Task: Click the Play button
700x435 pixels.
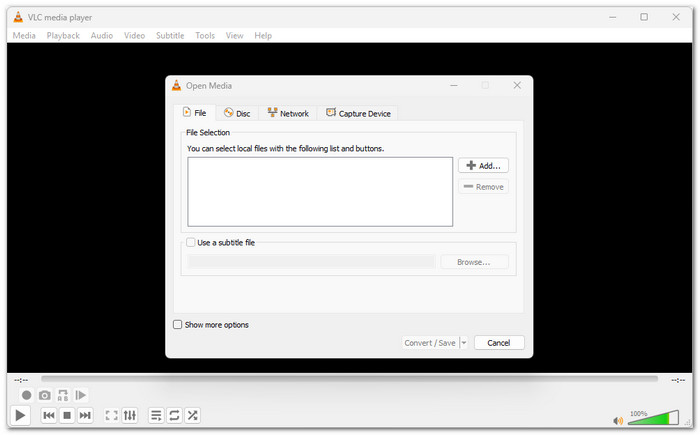Action: 20,415
